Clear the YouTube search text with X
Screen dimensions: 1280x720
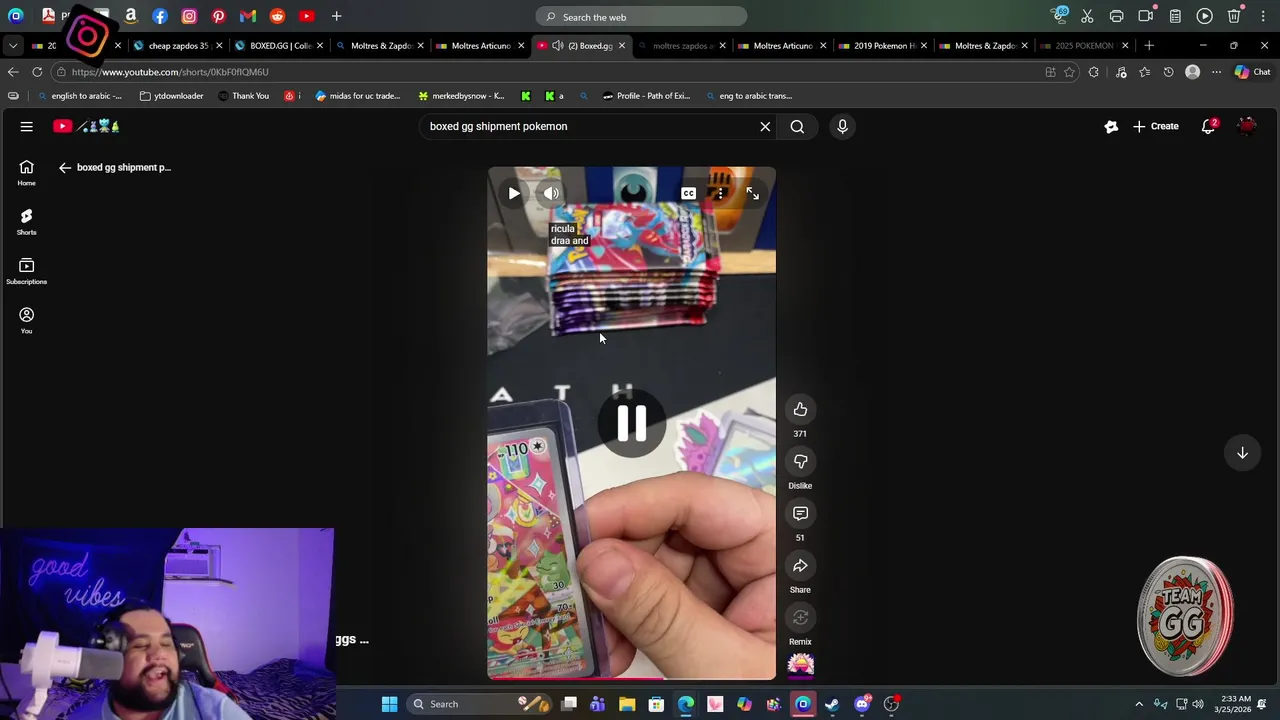tap(765, 126)
